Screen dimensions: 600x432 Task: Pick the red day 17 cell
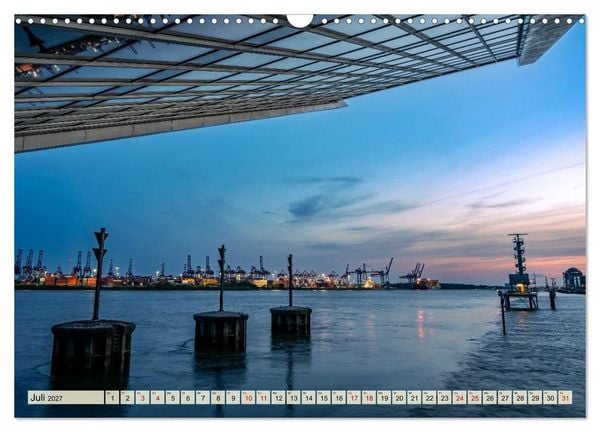click(x=354, y=397)
